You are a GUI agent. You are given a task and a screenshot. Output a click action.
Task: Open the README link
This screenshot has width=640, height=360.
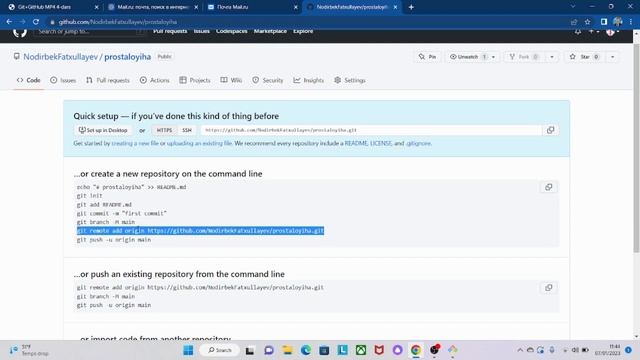tap(356, 144)
